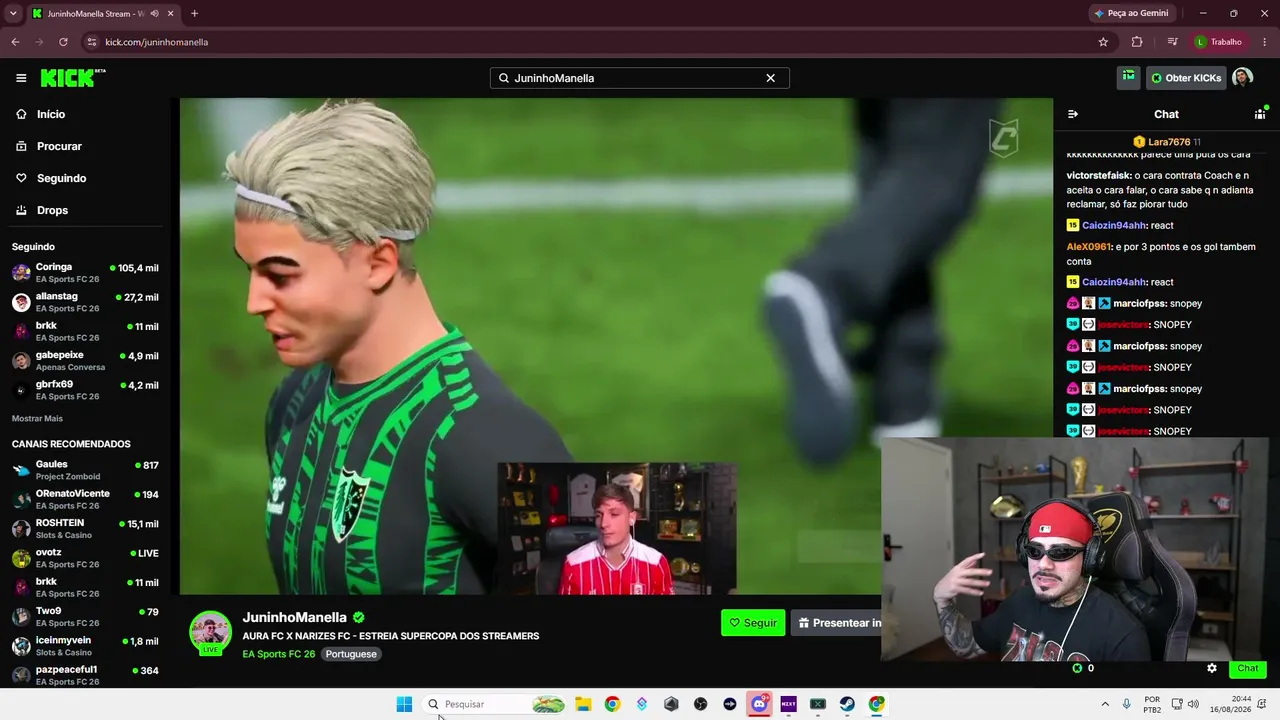The width and height of the screenshot is (1280, 720).
Task: Click the KICK logo
Action: [x=73, y=78]
